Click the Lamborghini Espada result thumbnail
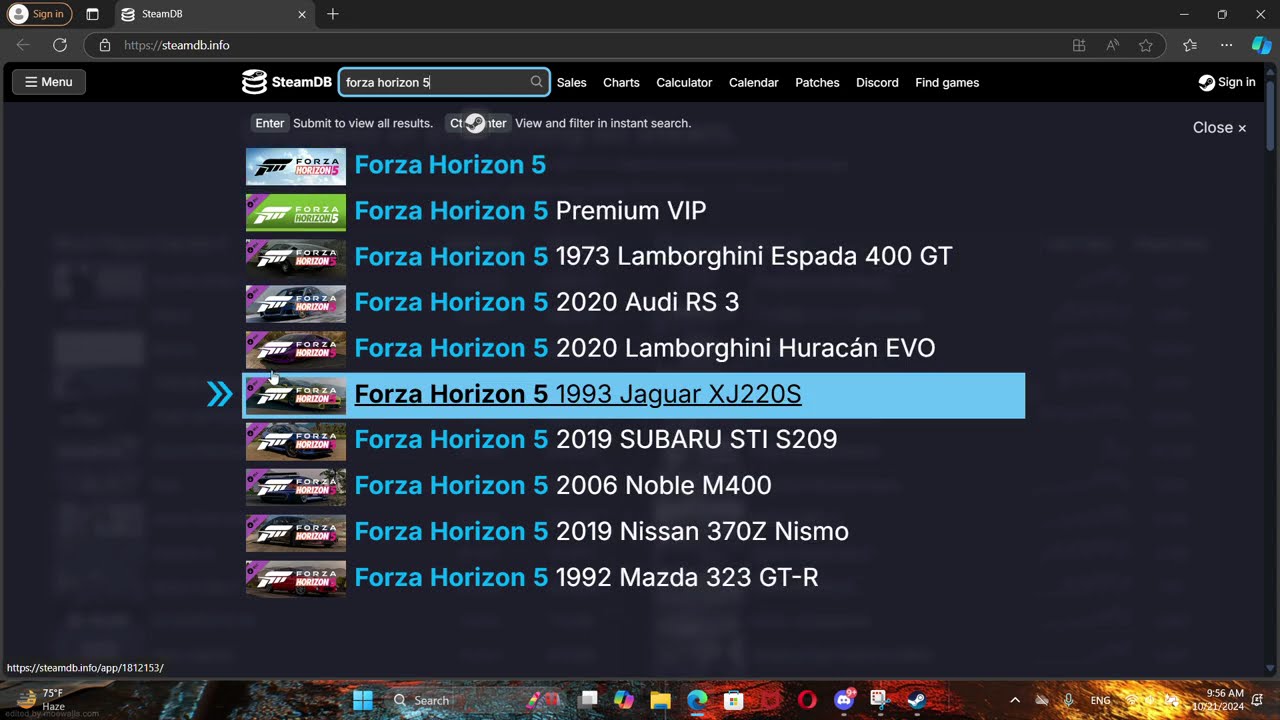Image resolution: width=1280 pixels, height=720 pixels. pos(296,258)
